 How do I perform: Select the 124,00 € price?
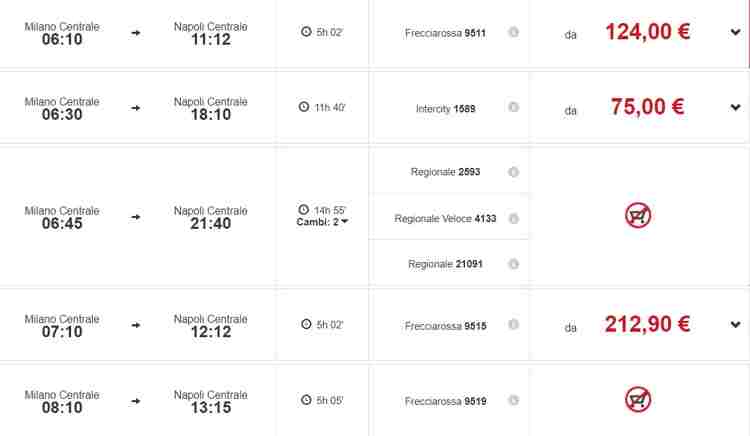pos(647,32)
